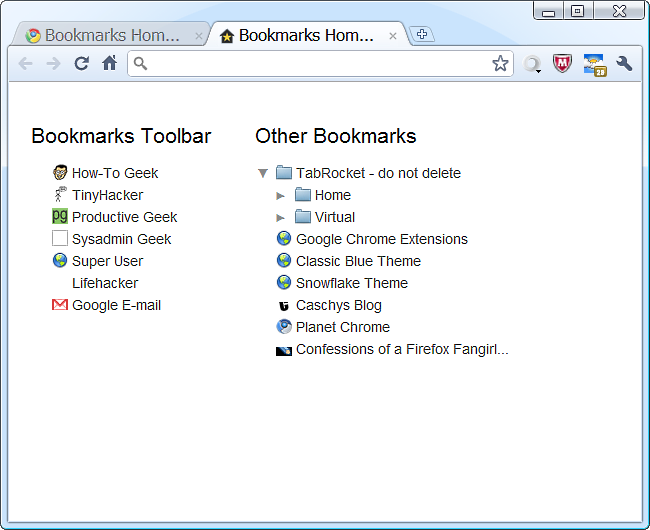Go to the home page icon
Screen dimensions: 650x530
click(109, 64)
